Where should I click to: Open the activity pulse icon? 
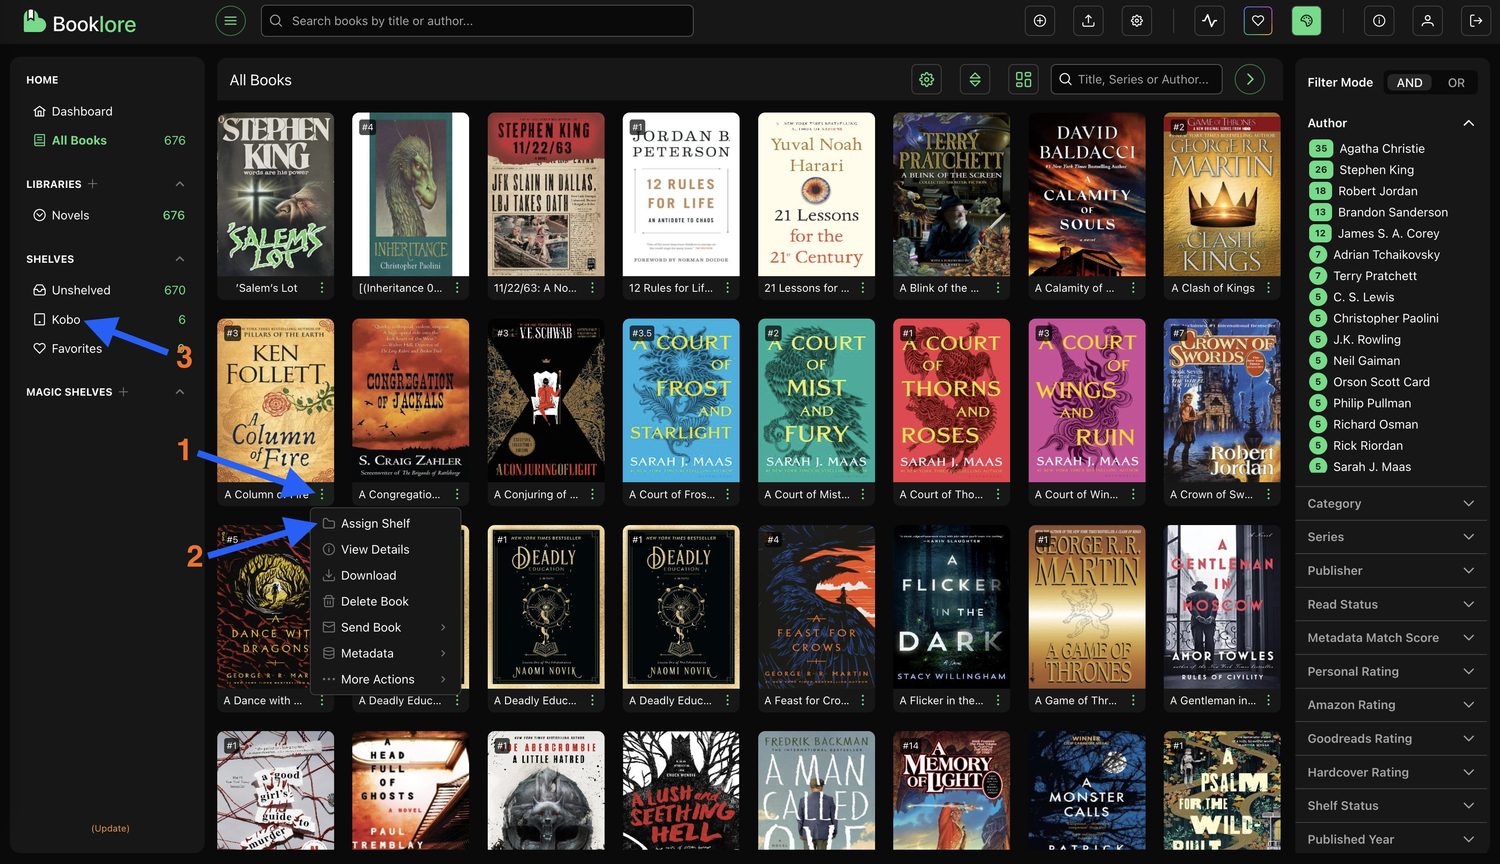1210,21
